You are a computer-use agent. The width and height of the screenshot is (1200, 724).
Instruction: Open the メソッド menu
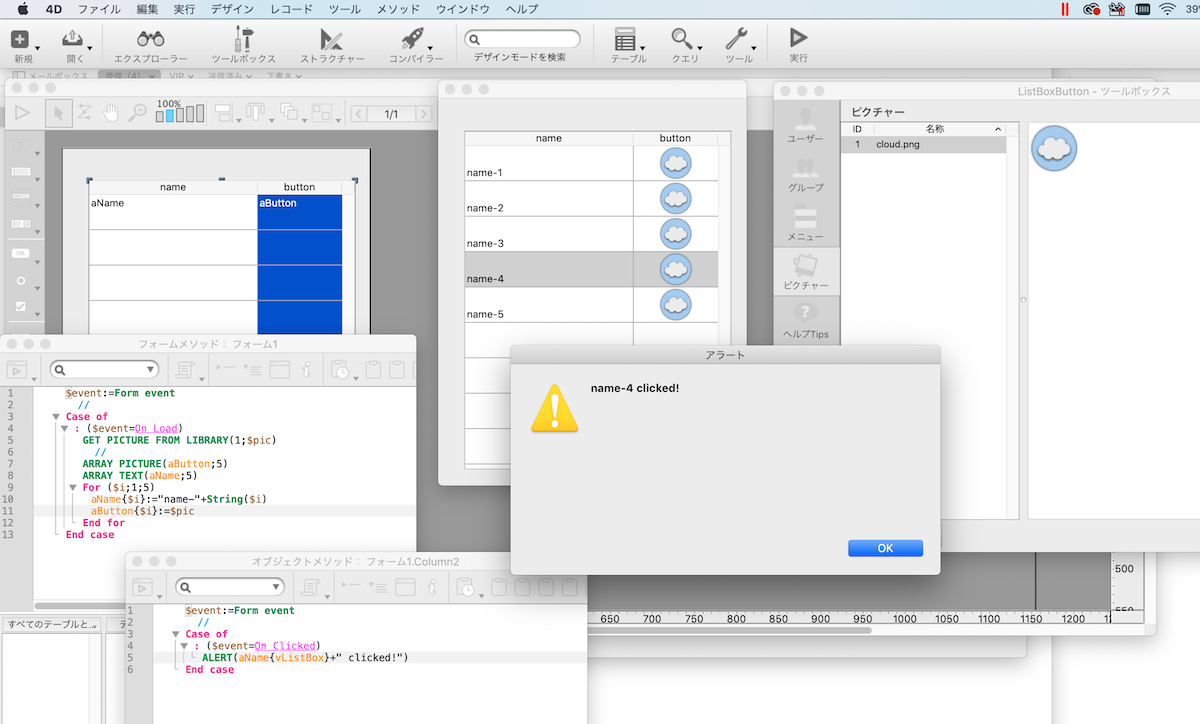tap(398, 9)
